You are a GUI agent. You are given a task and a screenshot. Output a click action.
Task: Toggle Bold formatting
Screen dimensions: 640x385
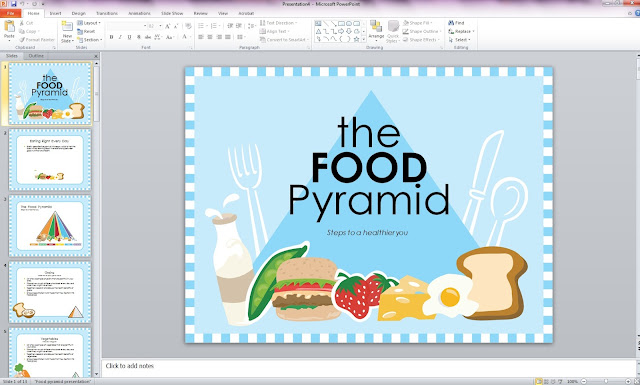111,37
